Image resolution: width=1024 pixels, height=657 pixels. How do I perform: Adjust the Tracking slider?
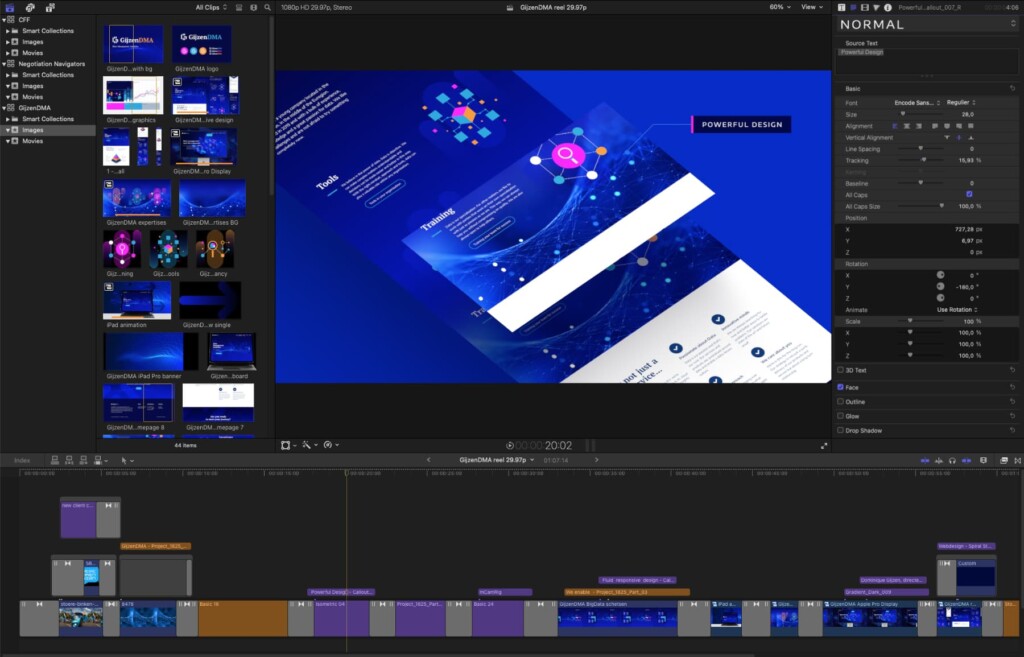[x=923, y=160]
